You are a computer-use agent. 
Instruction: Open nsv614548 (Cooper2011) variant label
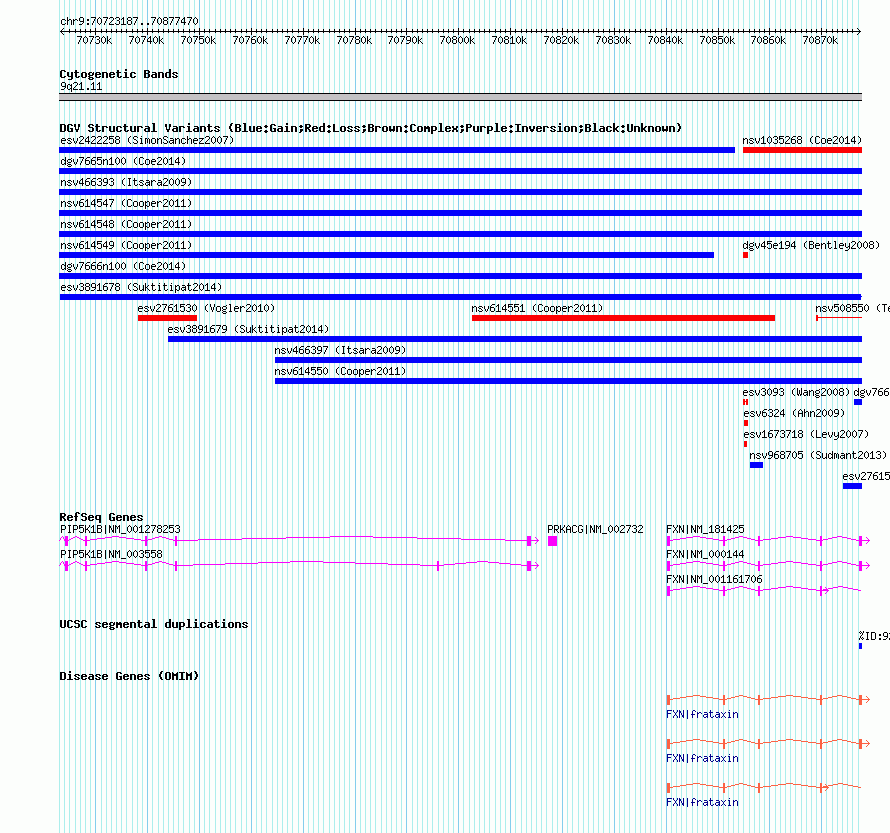(x=126, y=224)
